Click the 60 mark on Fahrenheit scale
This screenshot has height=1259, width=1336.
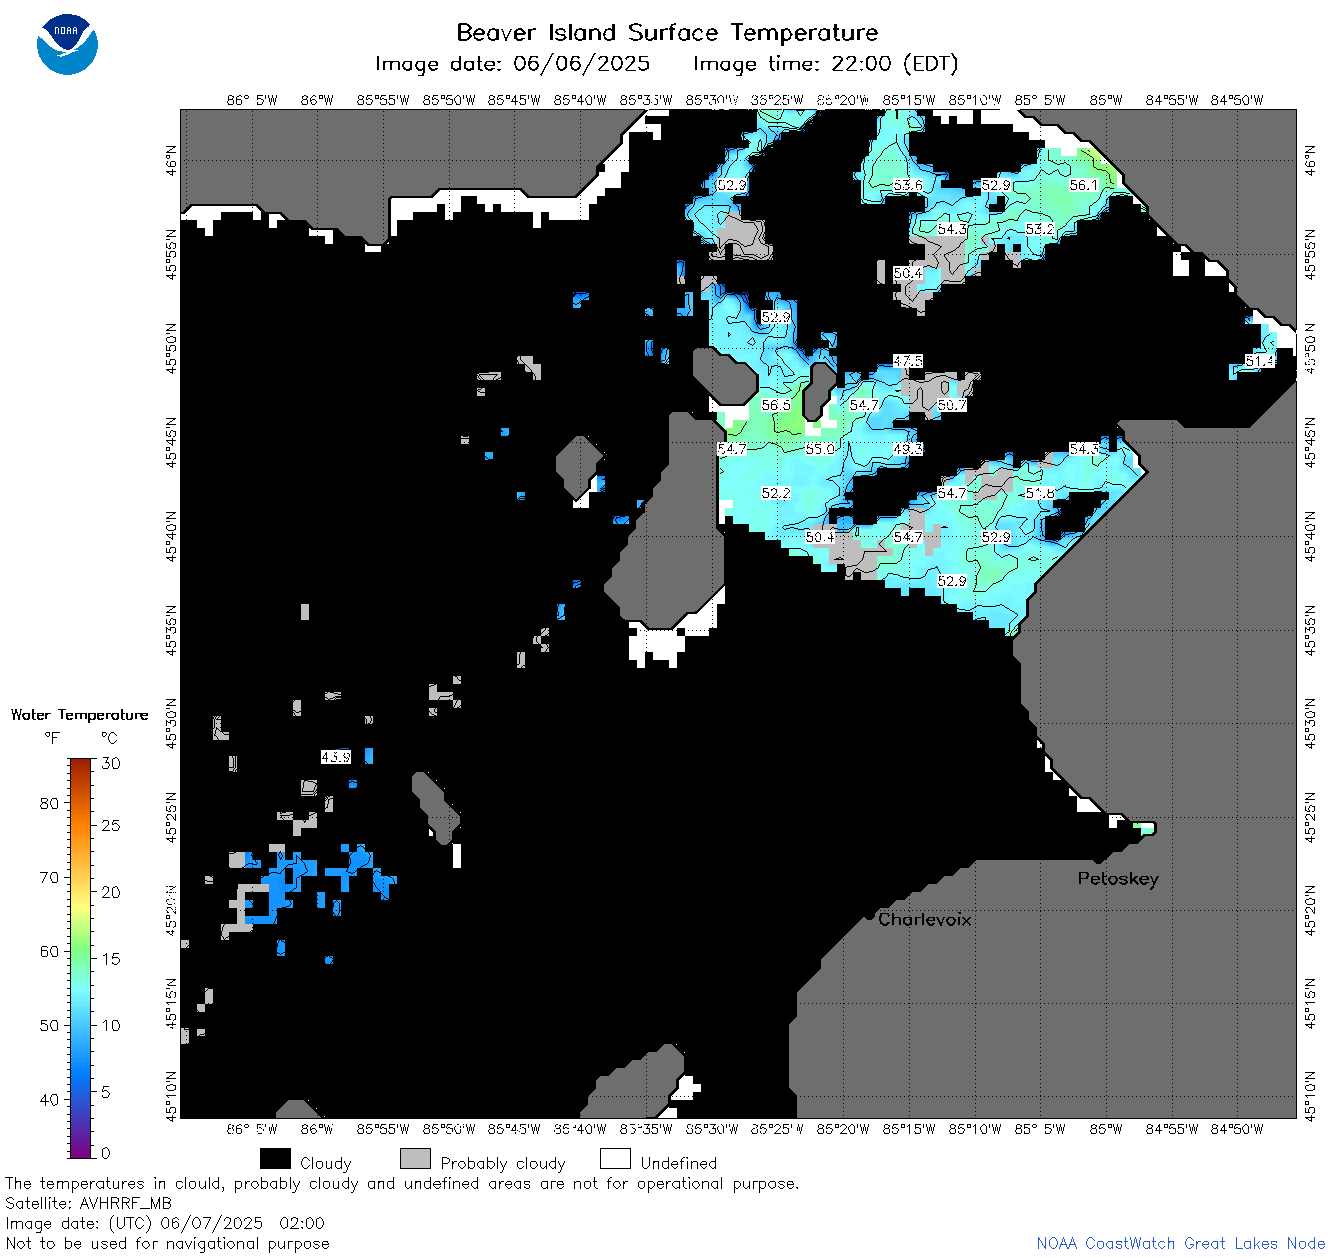49,951
